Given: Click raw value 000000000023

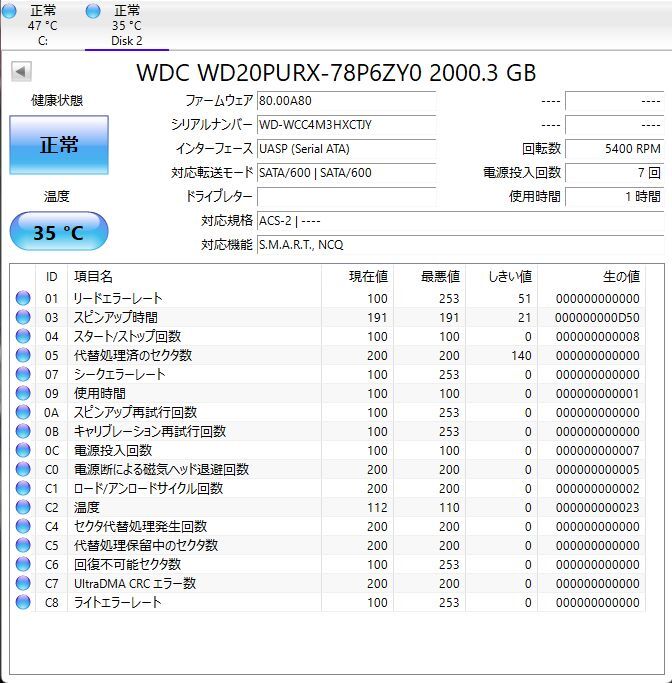Looking at the screenshot, I should [x=597, y=507].
